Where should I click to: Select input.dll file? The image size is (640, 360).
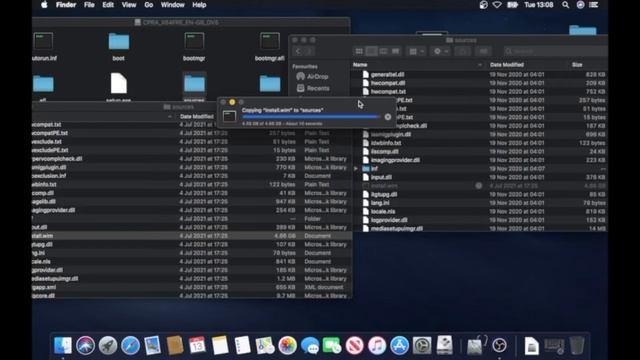click(381, 177)
